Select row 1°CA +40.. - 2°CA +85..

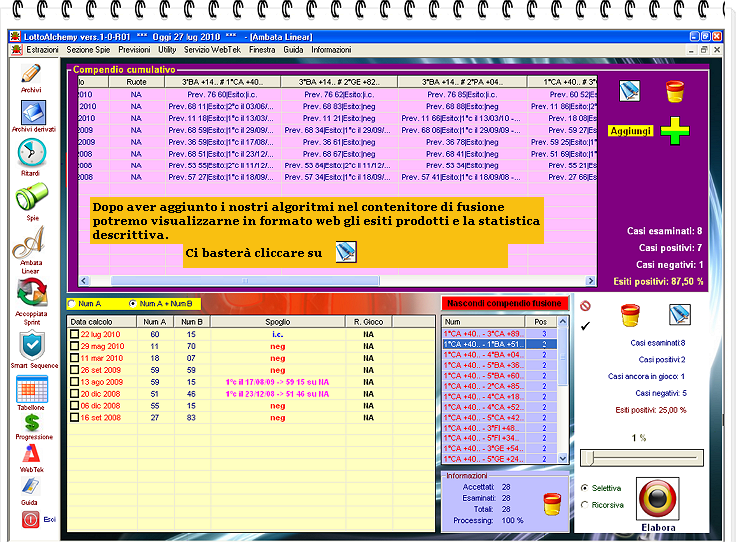click(499, 386)
